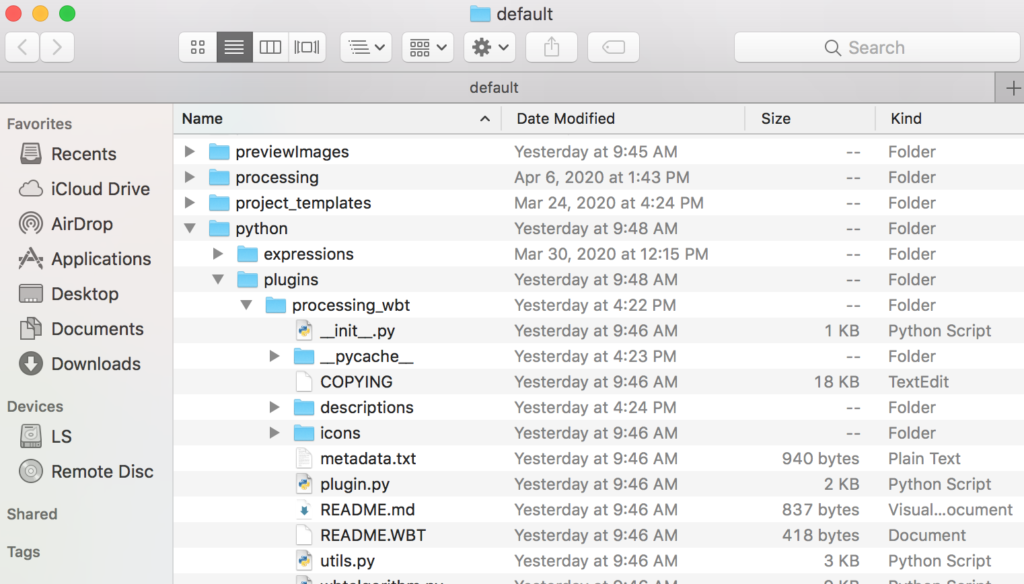Screen dimensions: 1024x584
Task: Switch to column view layout
Action: tap(270, 47)
